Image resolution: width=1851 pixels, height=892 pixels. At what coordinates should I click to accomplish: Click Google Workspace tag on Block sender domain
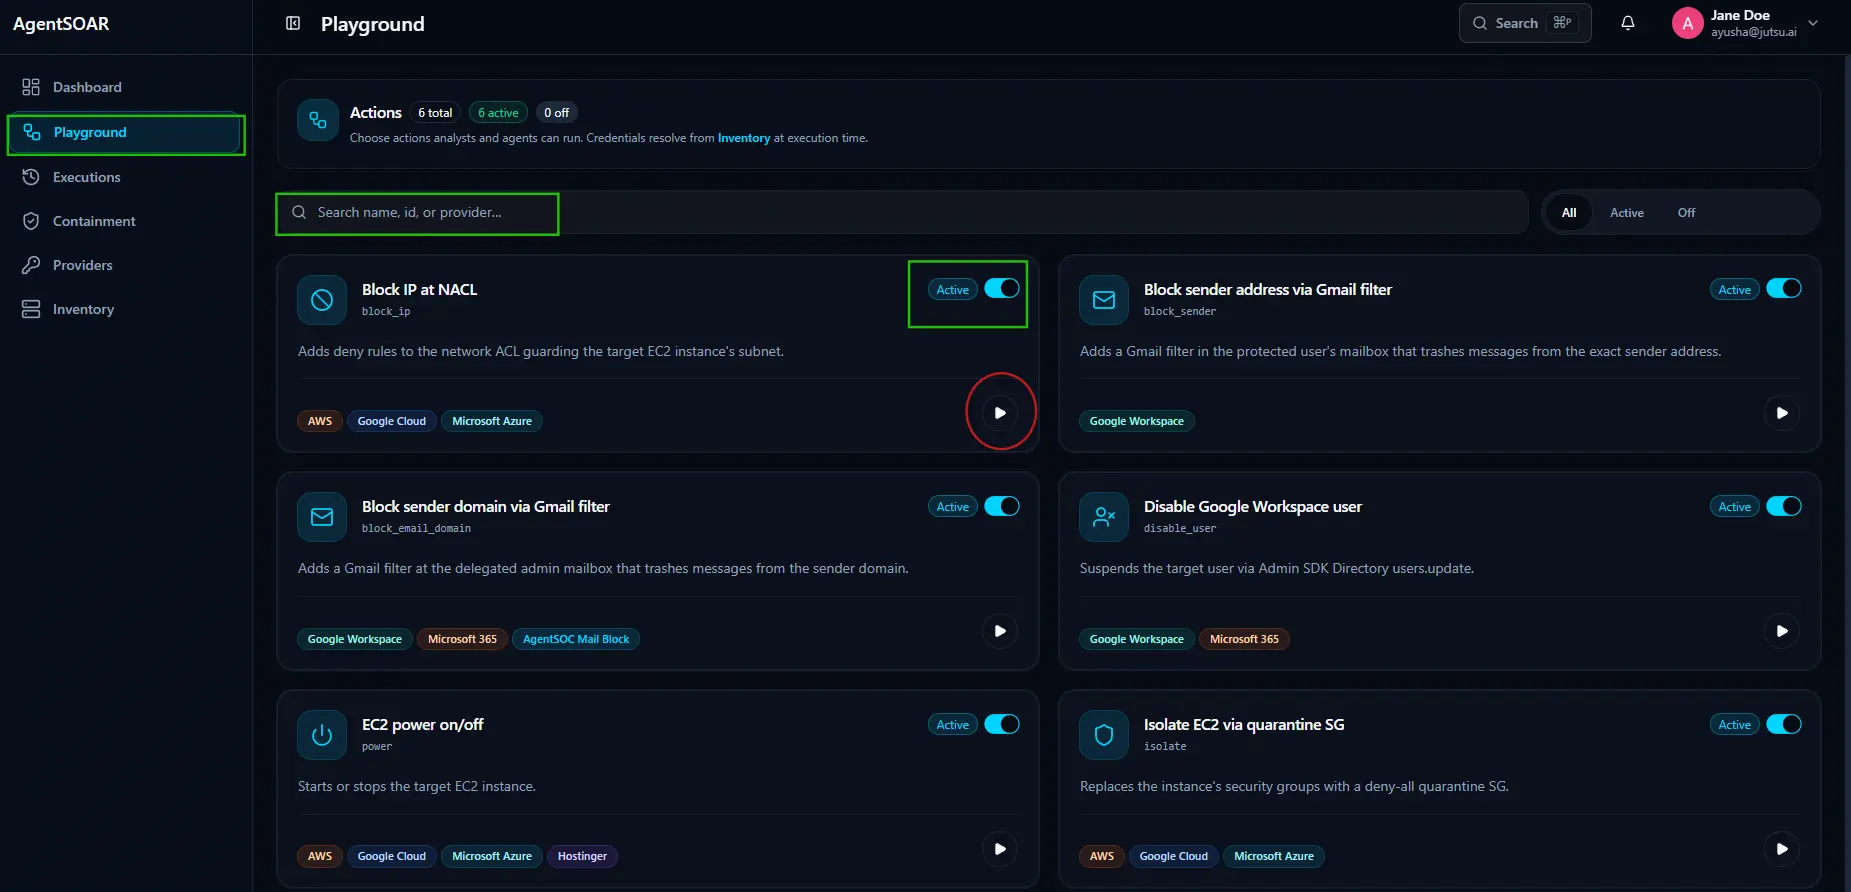click(x=355, y=639)
